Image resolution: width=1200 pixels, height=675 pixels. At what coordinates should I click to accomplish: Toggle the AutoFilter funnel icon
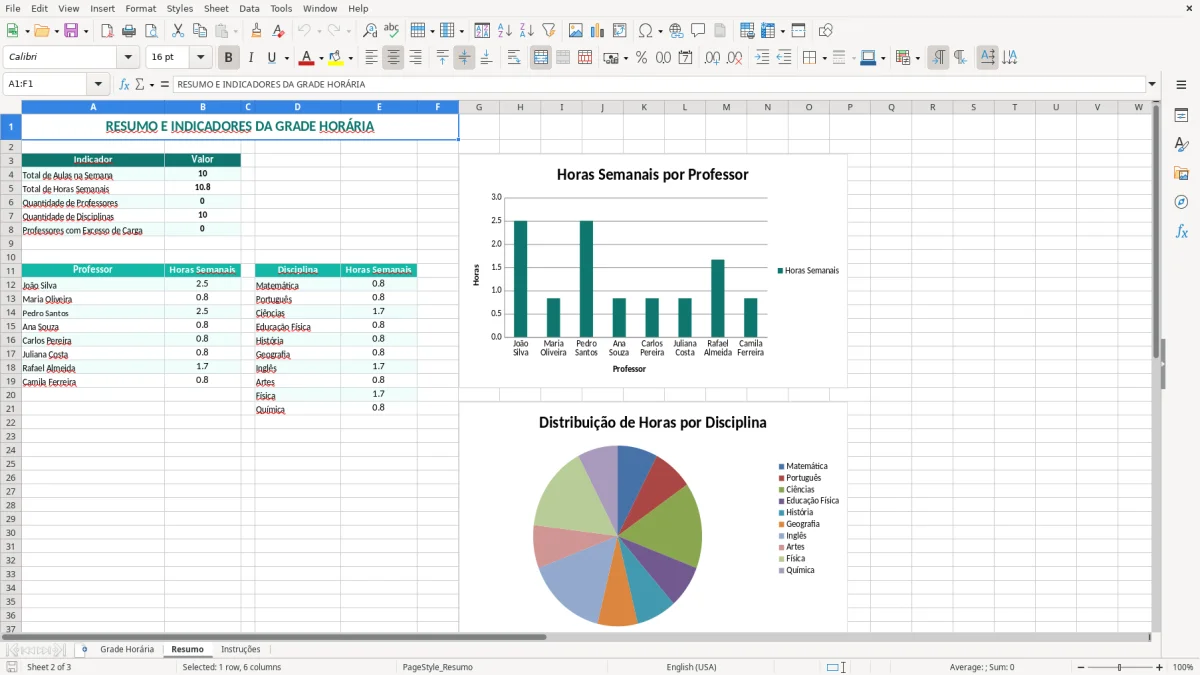click(x=549, y=31)
